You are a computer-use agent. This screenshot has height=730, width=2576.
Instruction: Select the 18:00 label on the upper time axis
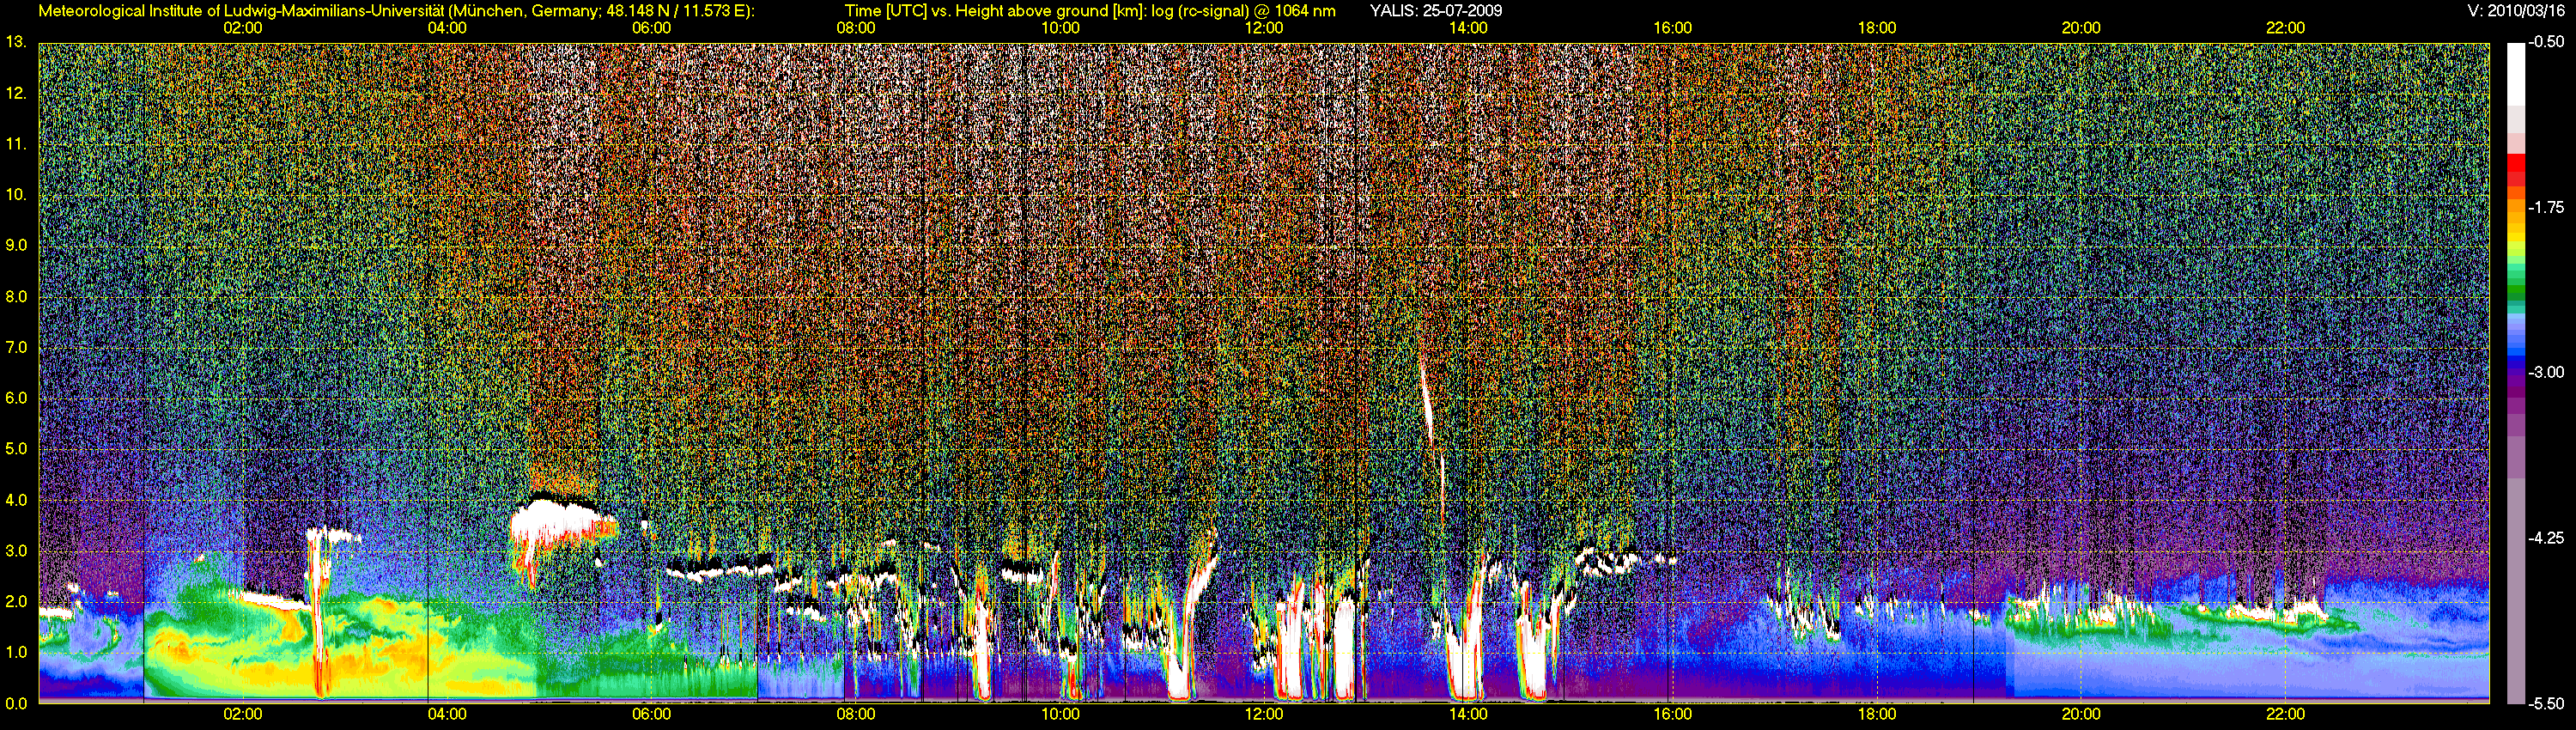pyautogui.click(x=1877, y=28)
